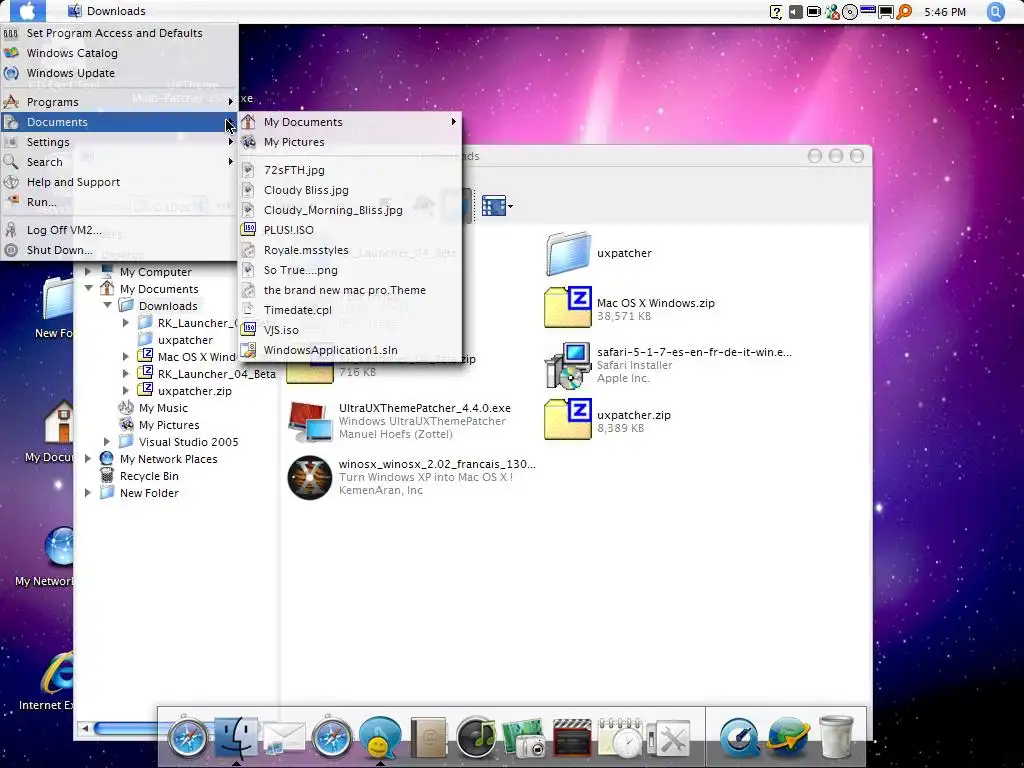Click the question-mark balloon tray icon
The width and height of the screenshot is (1024, 768).
(776, 12)
